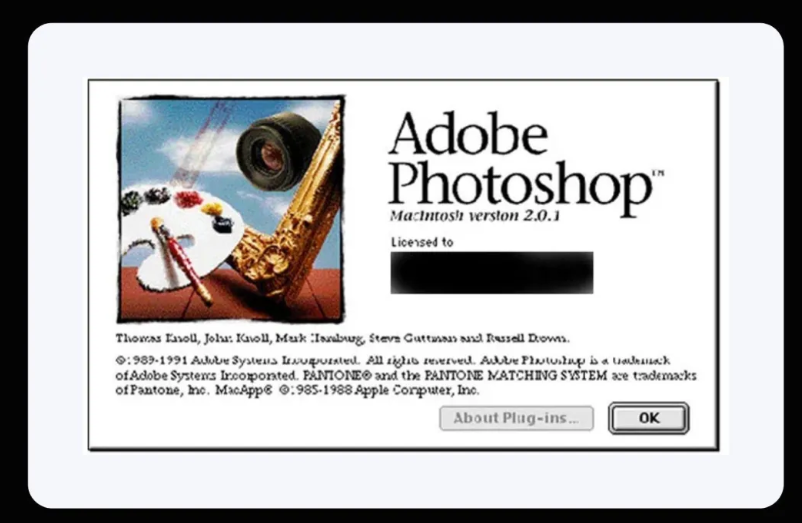Click the yellow paint blob on palette
Image resolution: width=802 pixels, height=523 pixels.
212,209
